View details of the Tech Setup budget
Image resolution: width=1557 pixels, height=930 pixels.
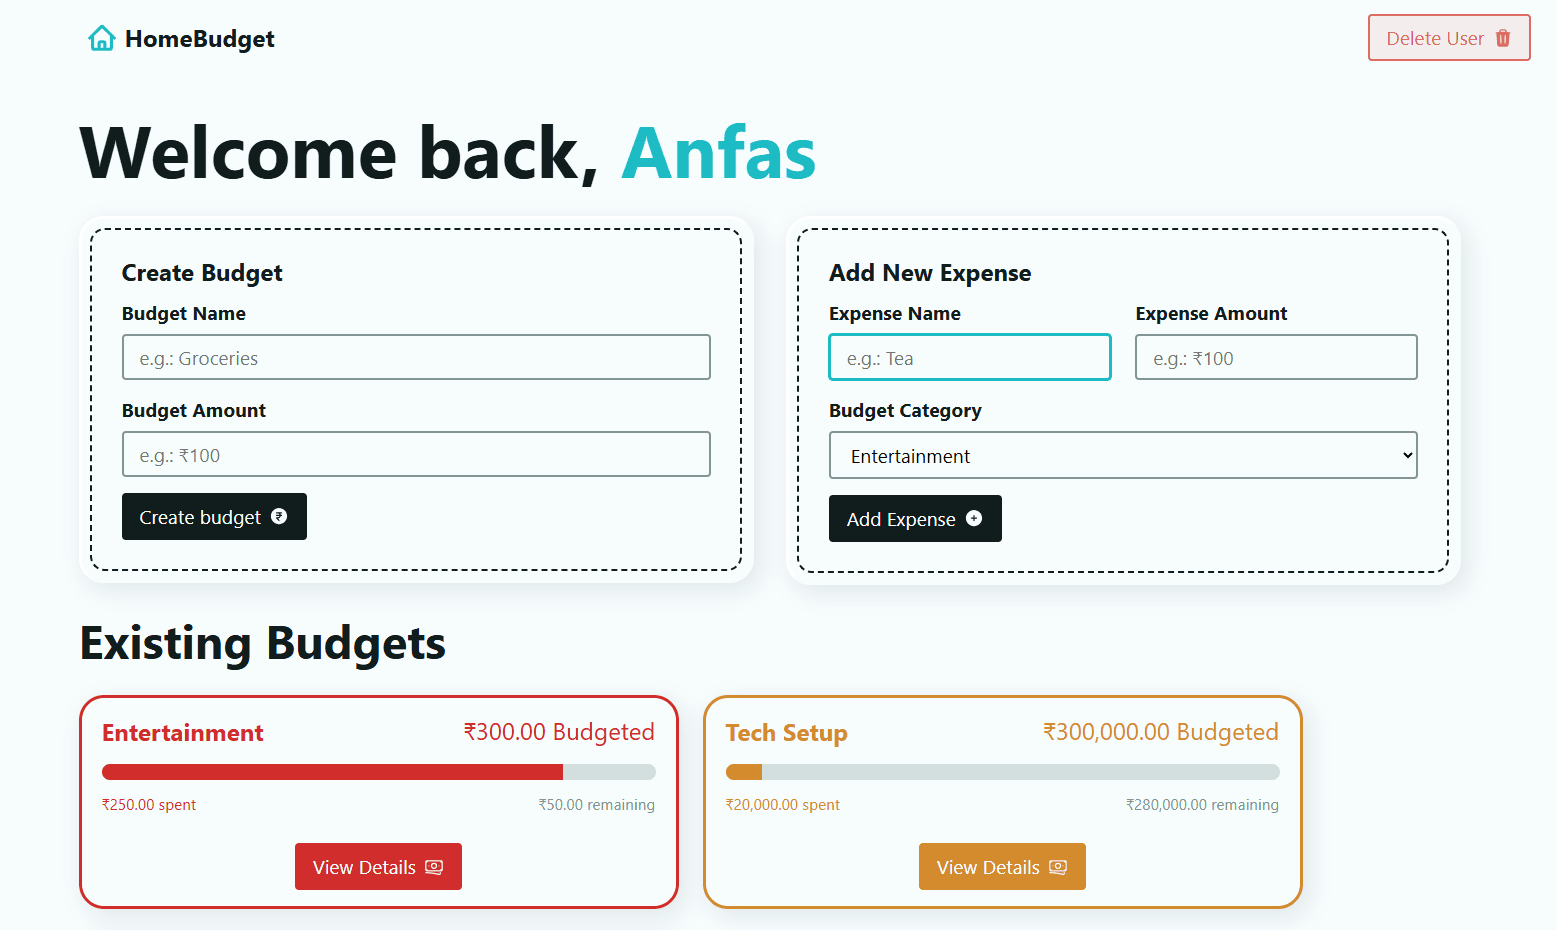(1002, 866)
